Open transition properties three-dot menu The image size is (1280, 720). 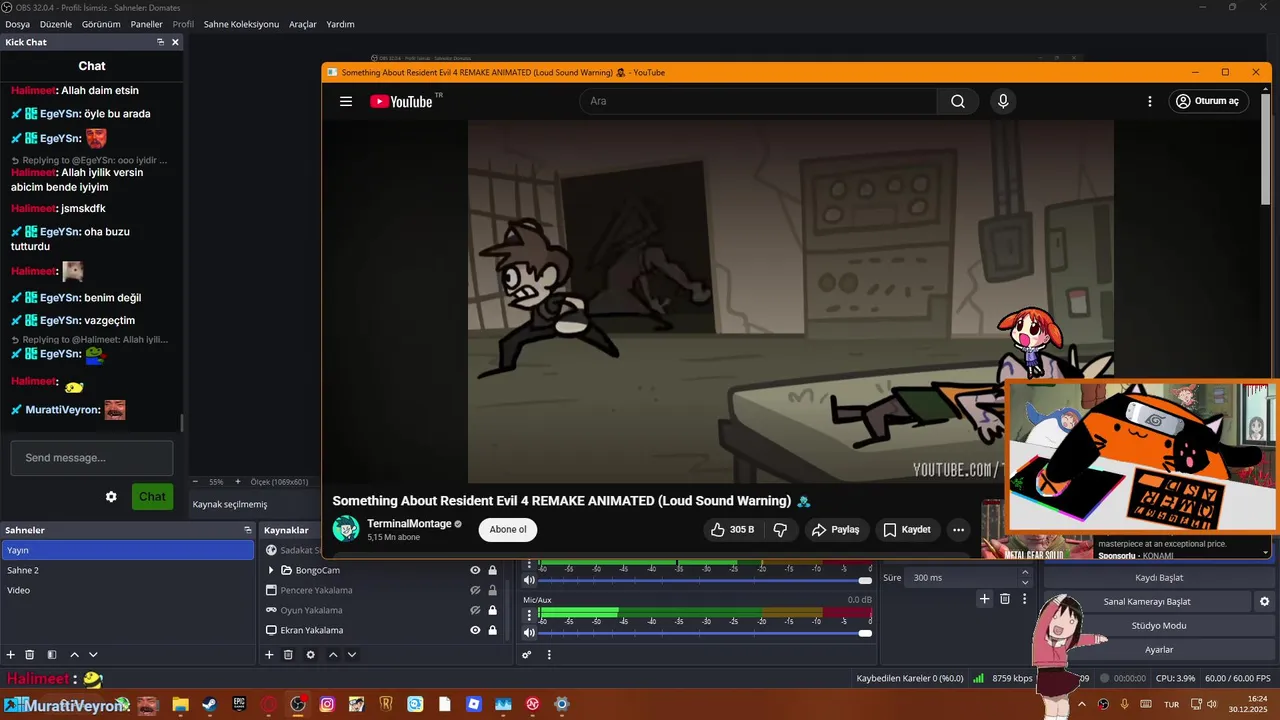(x=1024, y=599)
